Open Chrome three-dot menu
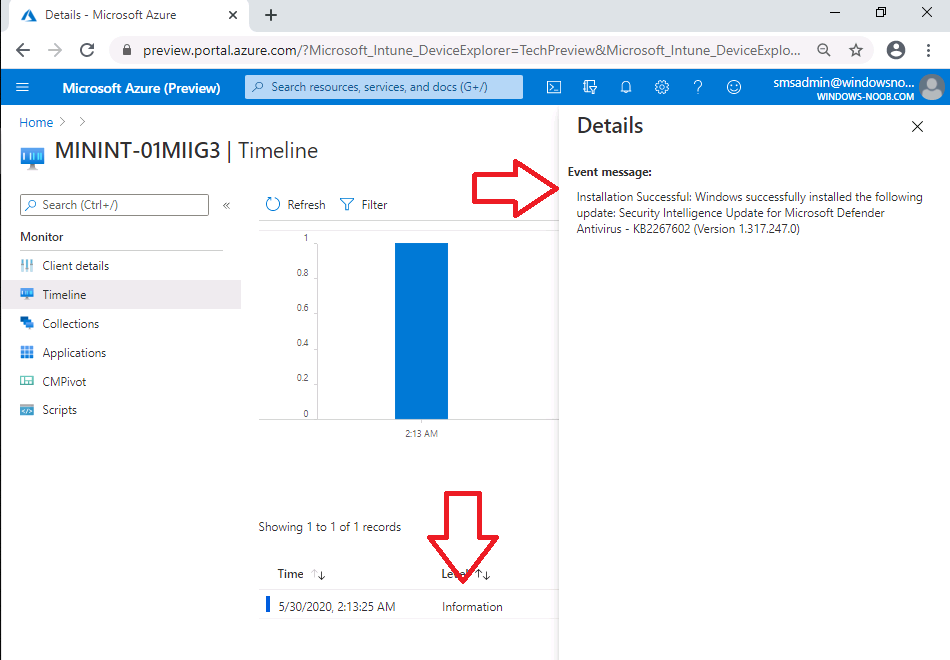This screenshot has height=660, width=950. click(x=928, y=50)
